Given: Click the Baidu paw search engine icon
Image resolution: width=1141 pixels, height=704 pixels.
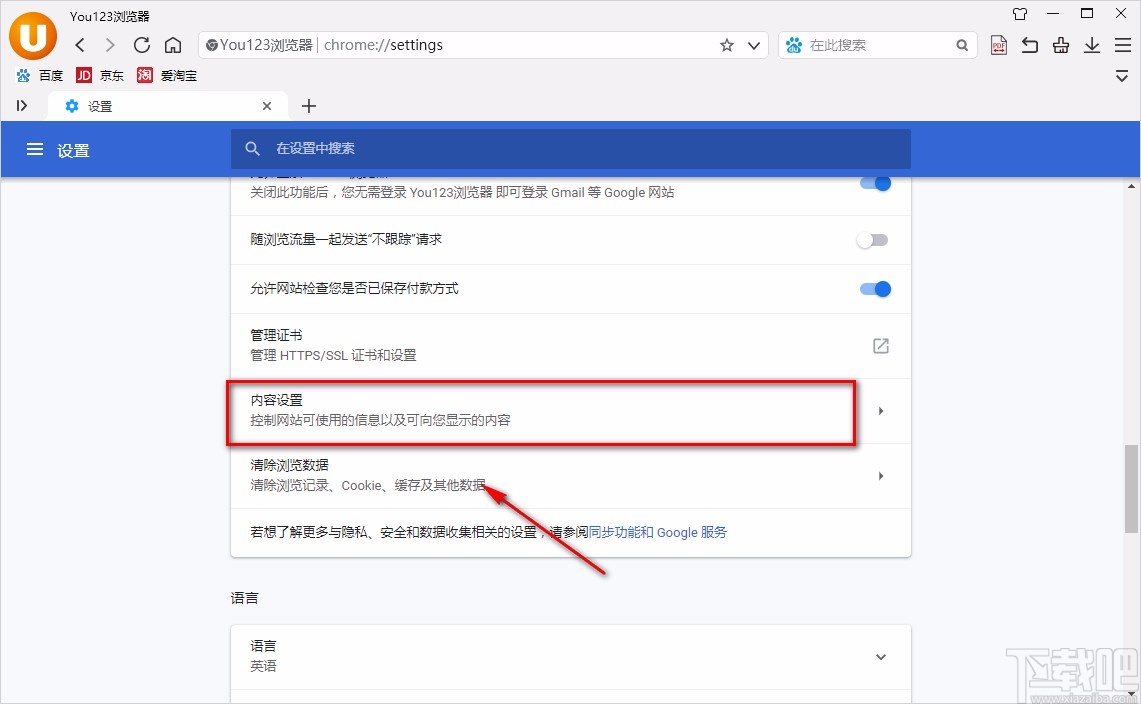Looking at the screenshot, I should point(794,45).
